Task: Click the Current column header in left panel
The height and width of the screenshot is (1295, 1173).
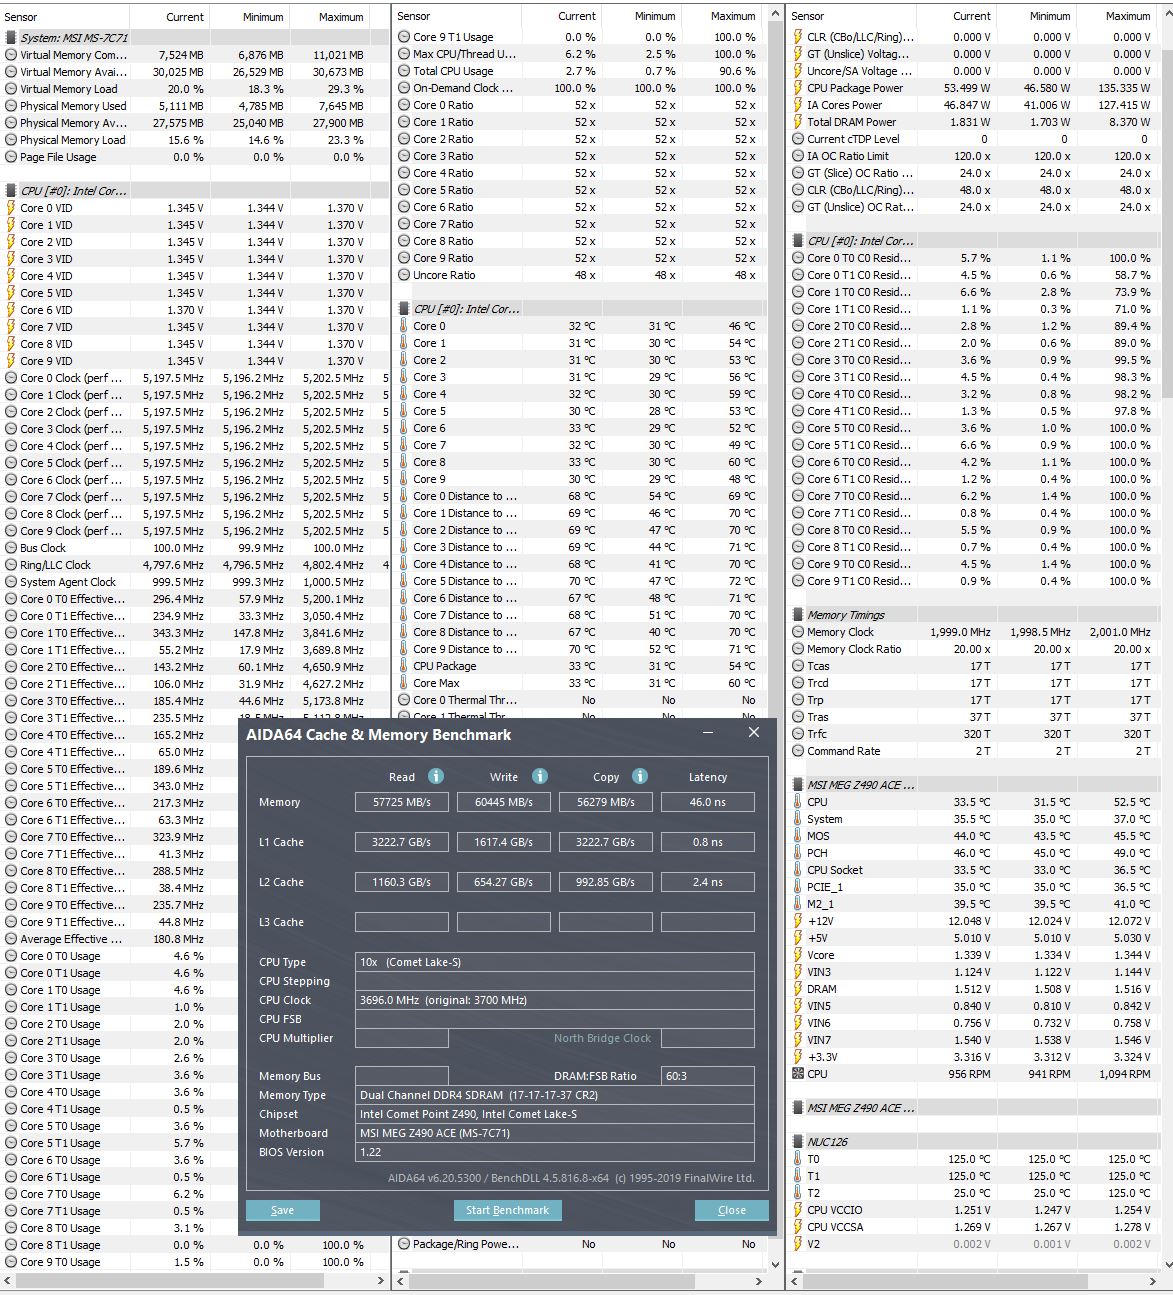Action: pos(184,17)
